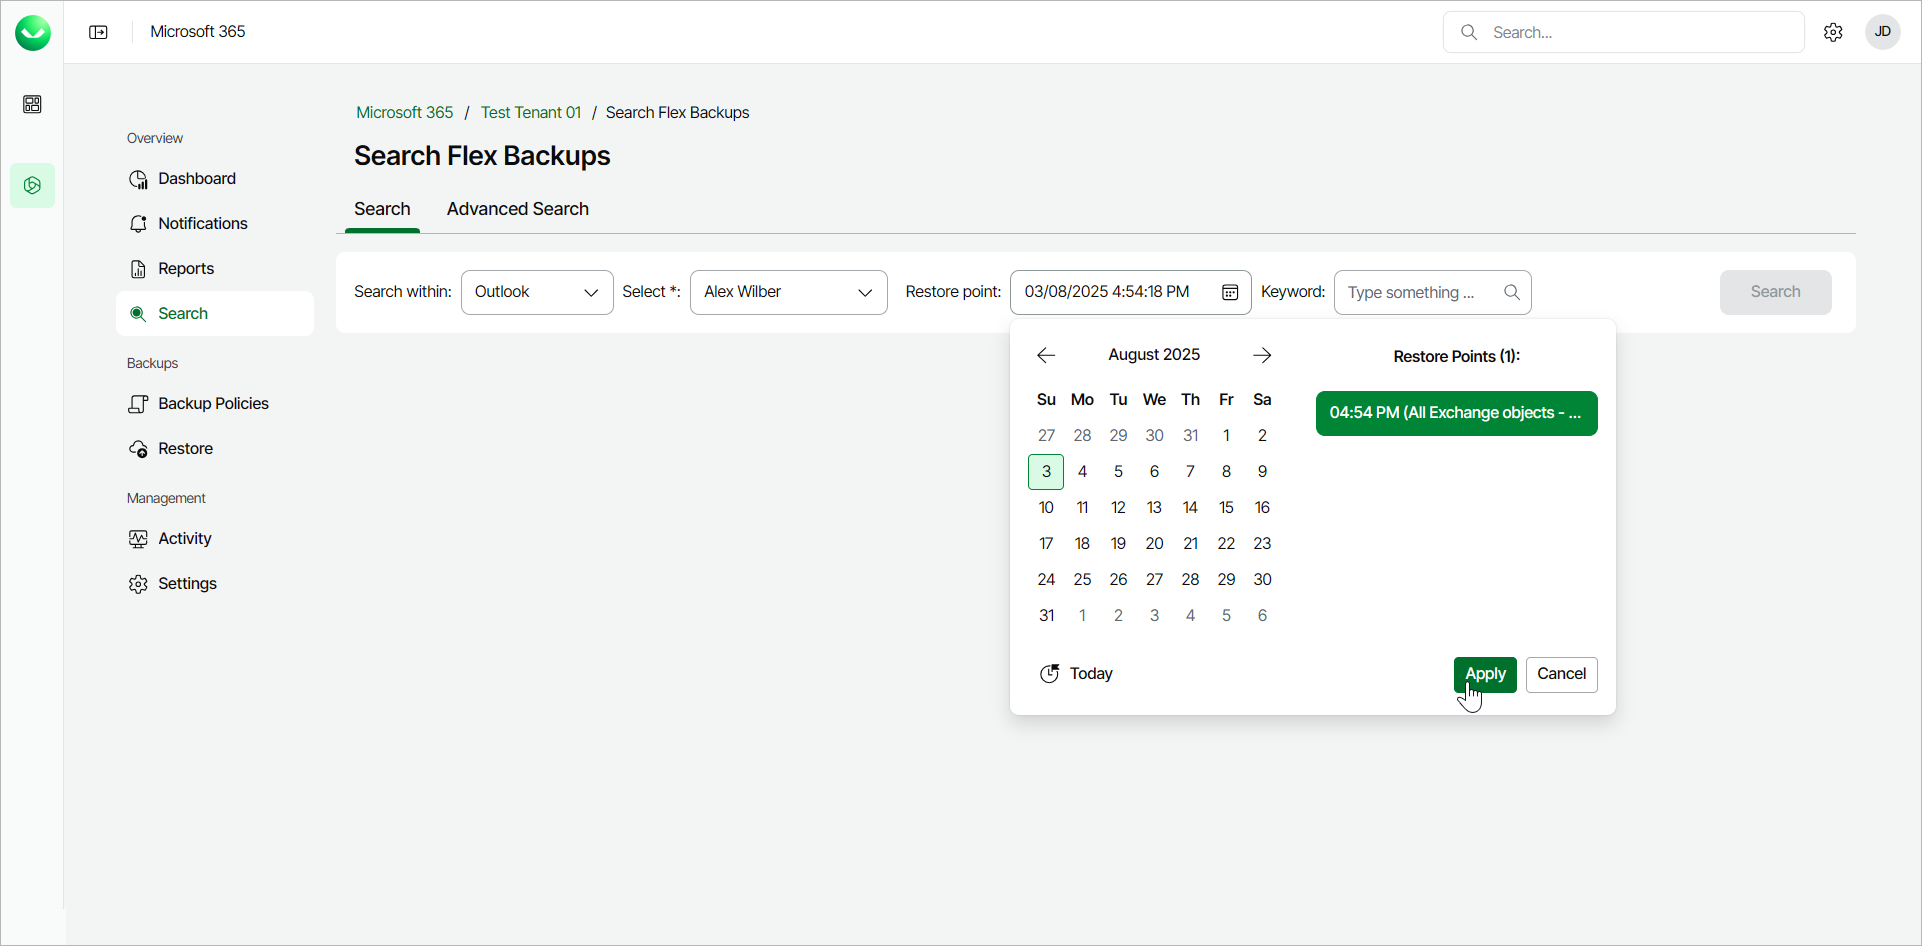Click the JD user avatar
The image size is (1922, 946).
coord(1882,32)
